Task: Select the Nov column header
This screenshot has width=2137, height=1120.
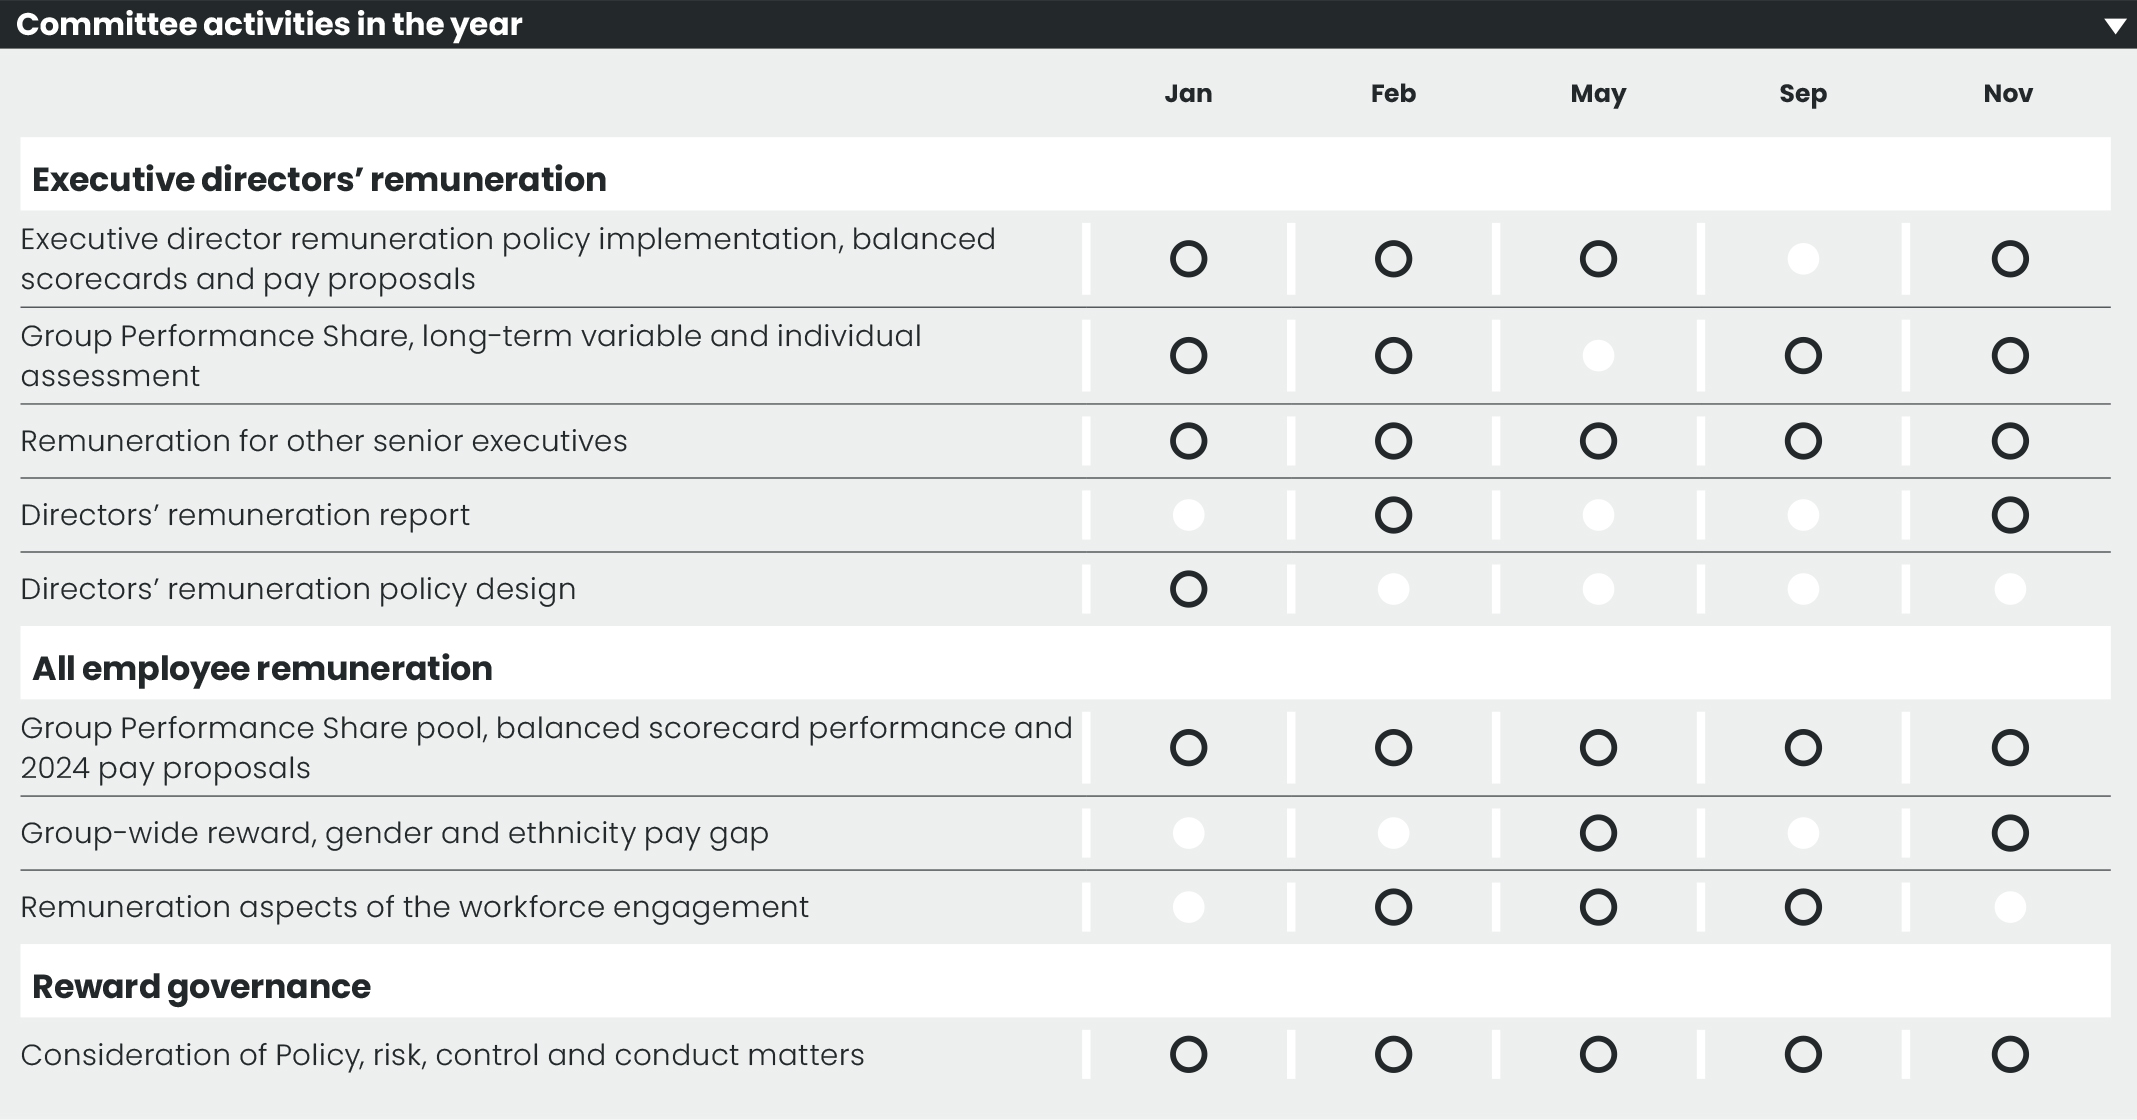Action: [x=2008, y=94]
